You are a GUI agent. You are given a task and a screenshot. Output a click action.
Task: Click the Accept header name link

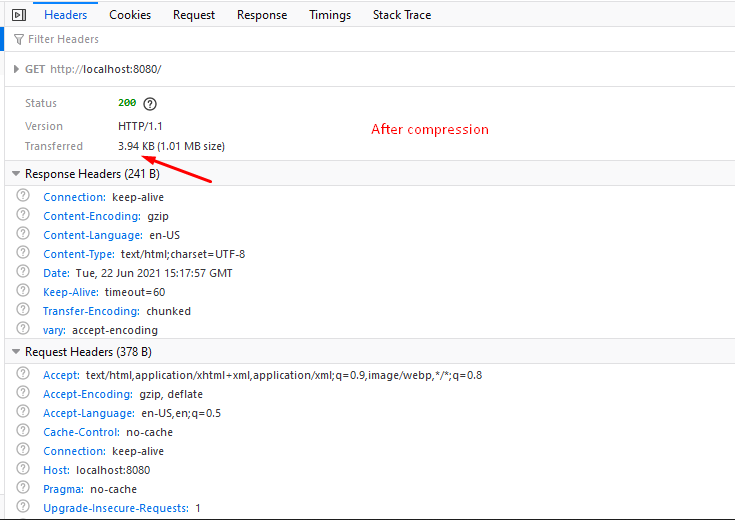(61, 375)
